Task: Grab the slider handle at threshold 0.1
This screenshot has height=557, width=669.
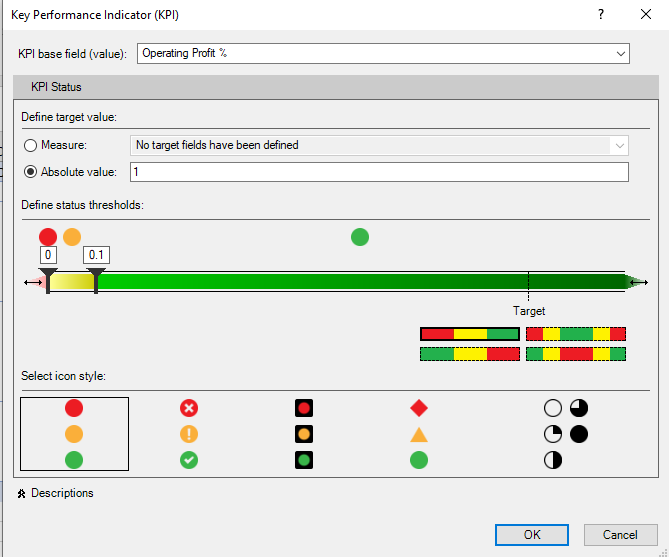Action: 96,280
